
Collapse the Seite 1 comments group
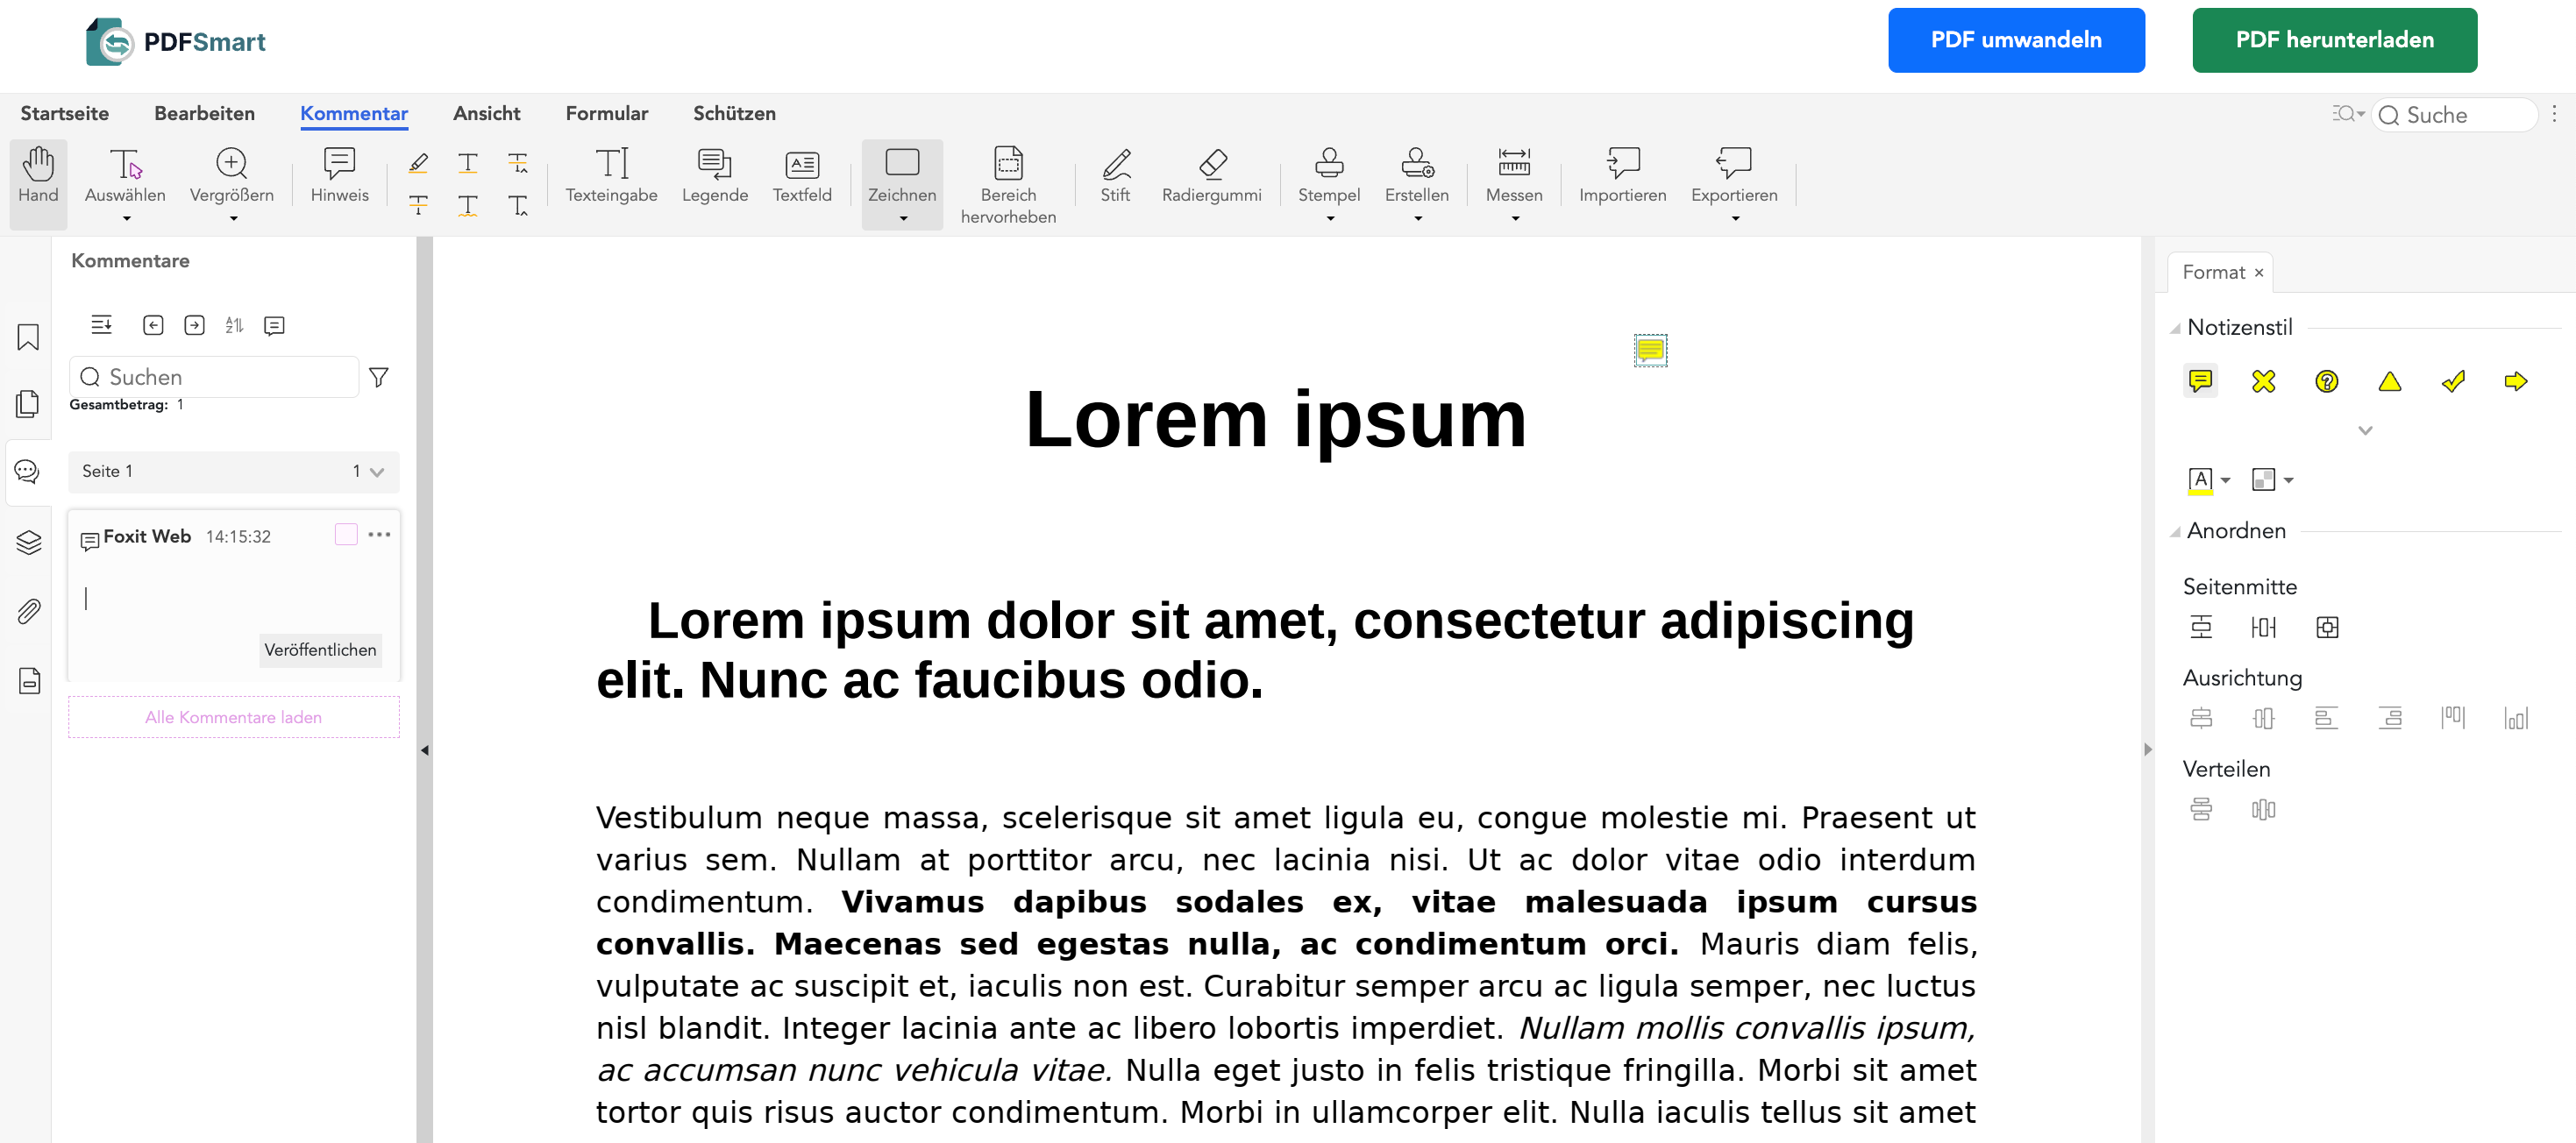pos(377,472)
